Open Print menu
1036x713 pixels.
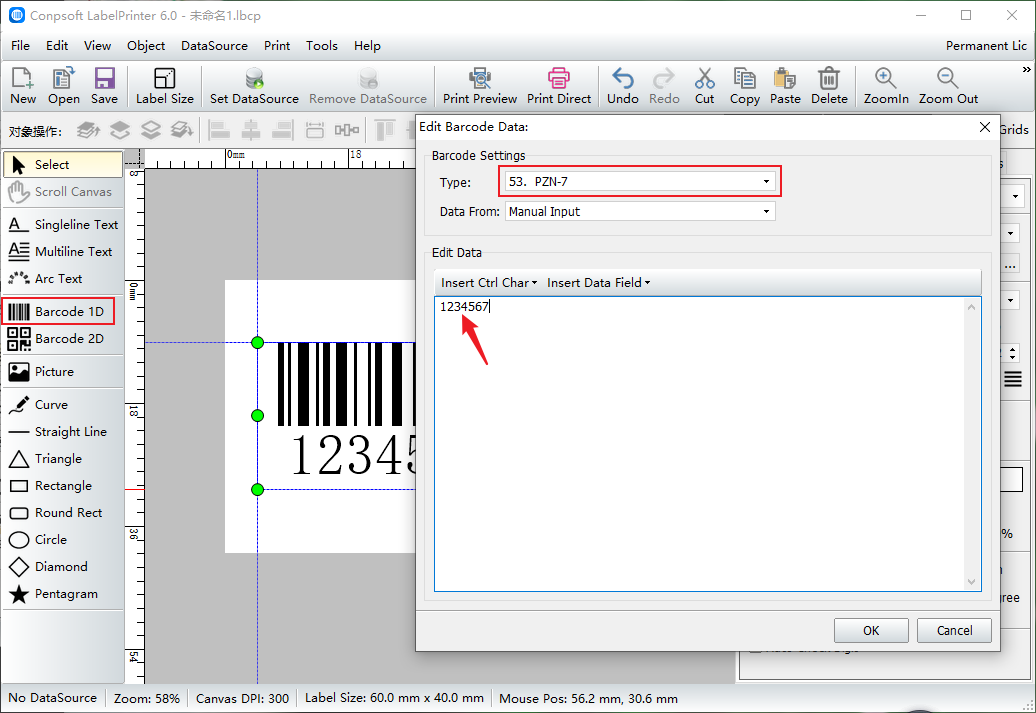pos(277,46)
